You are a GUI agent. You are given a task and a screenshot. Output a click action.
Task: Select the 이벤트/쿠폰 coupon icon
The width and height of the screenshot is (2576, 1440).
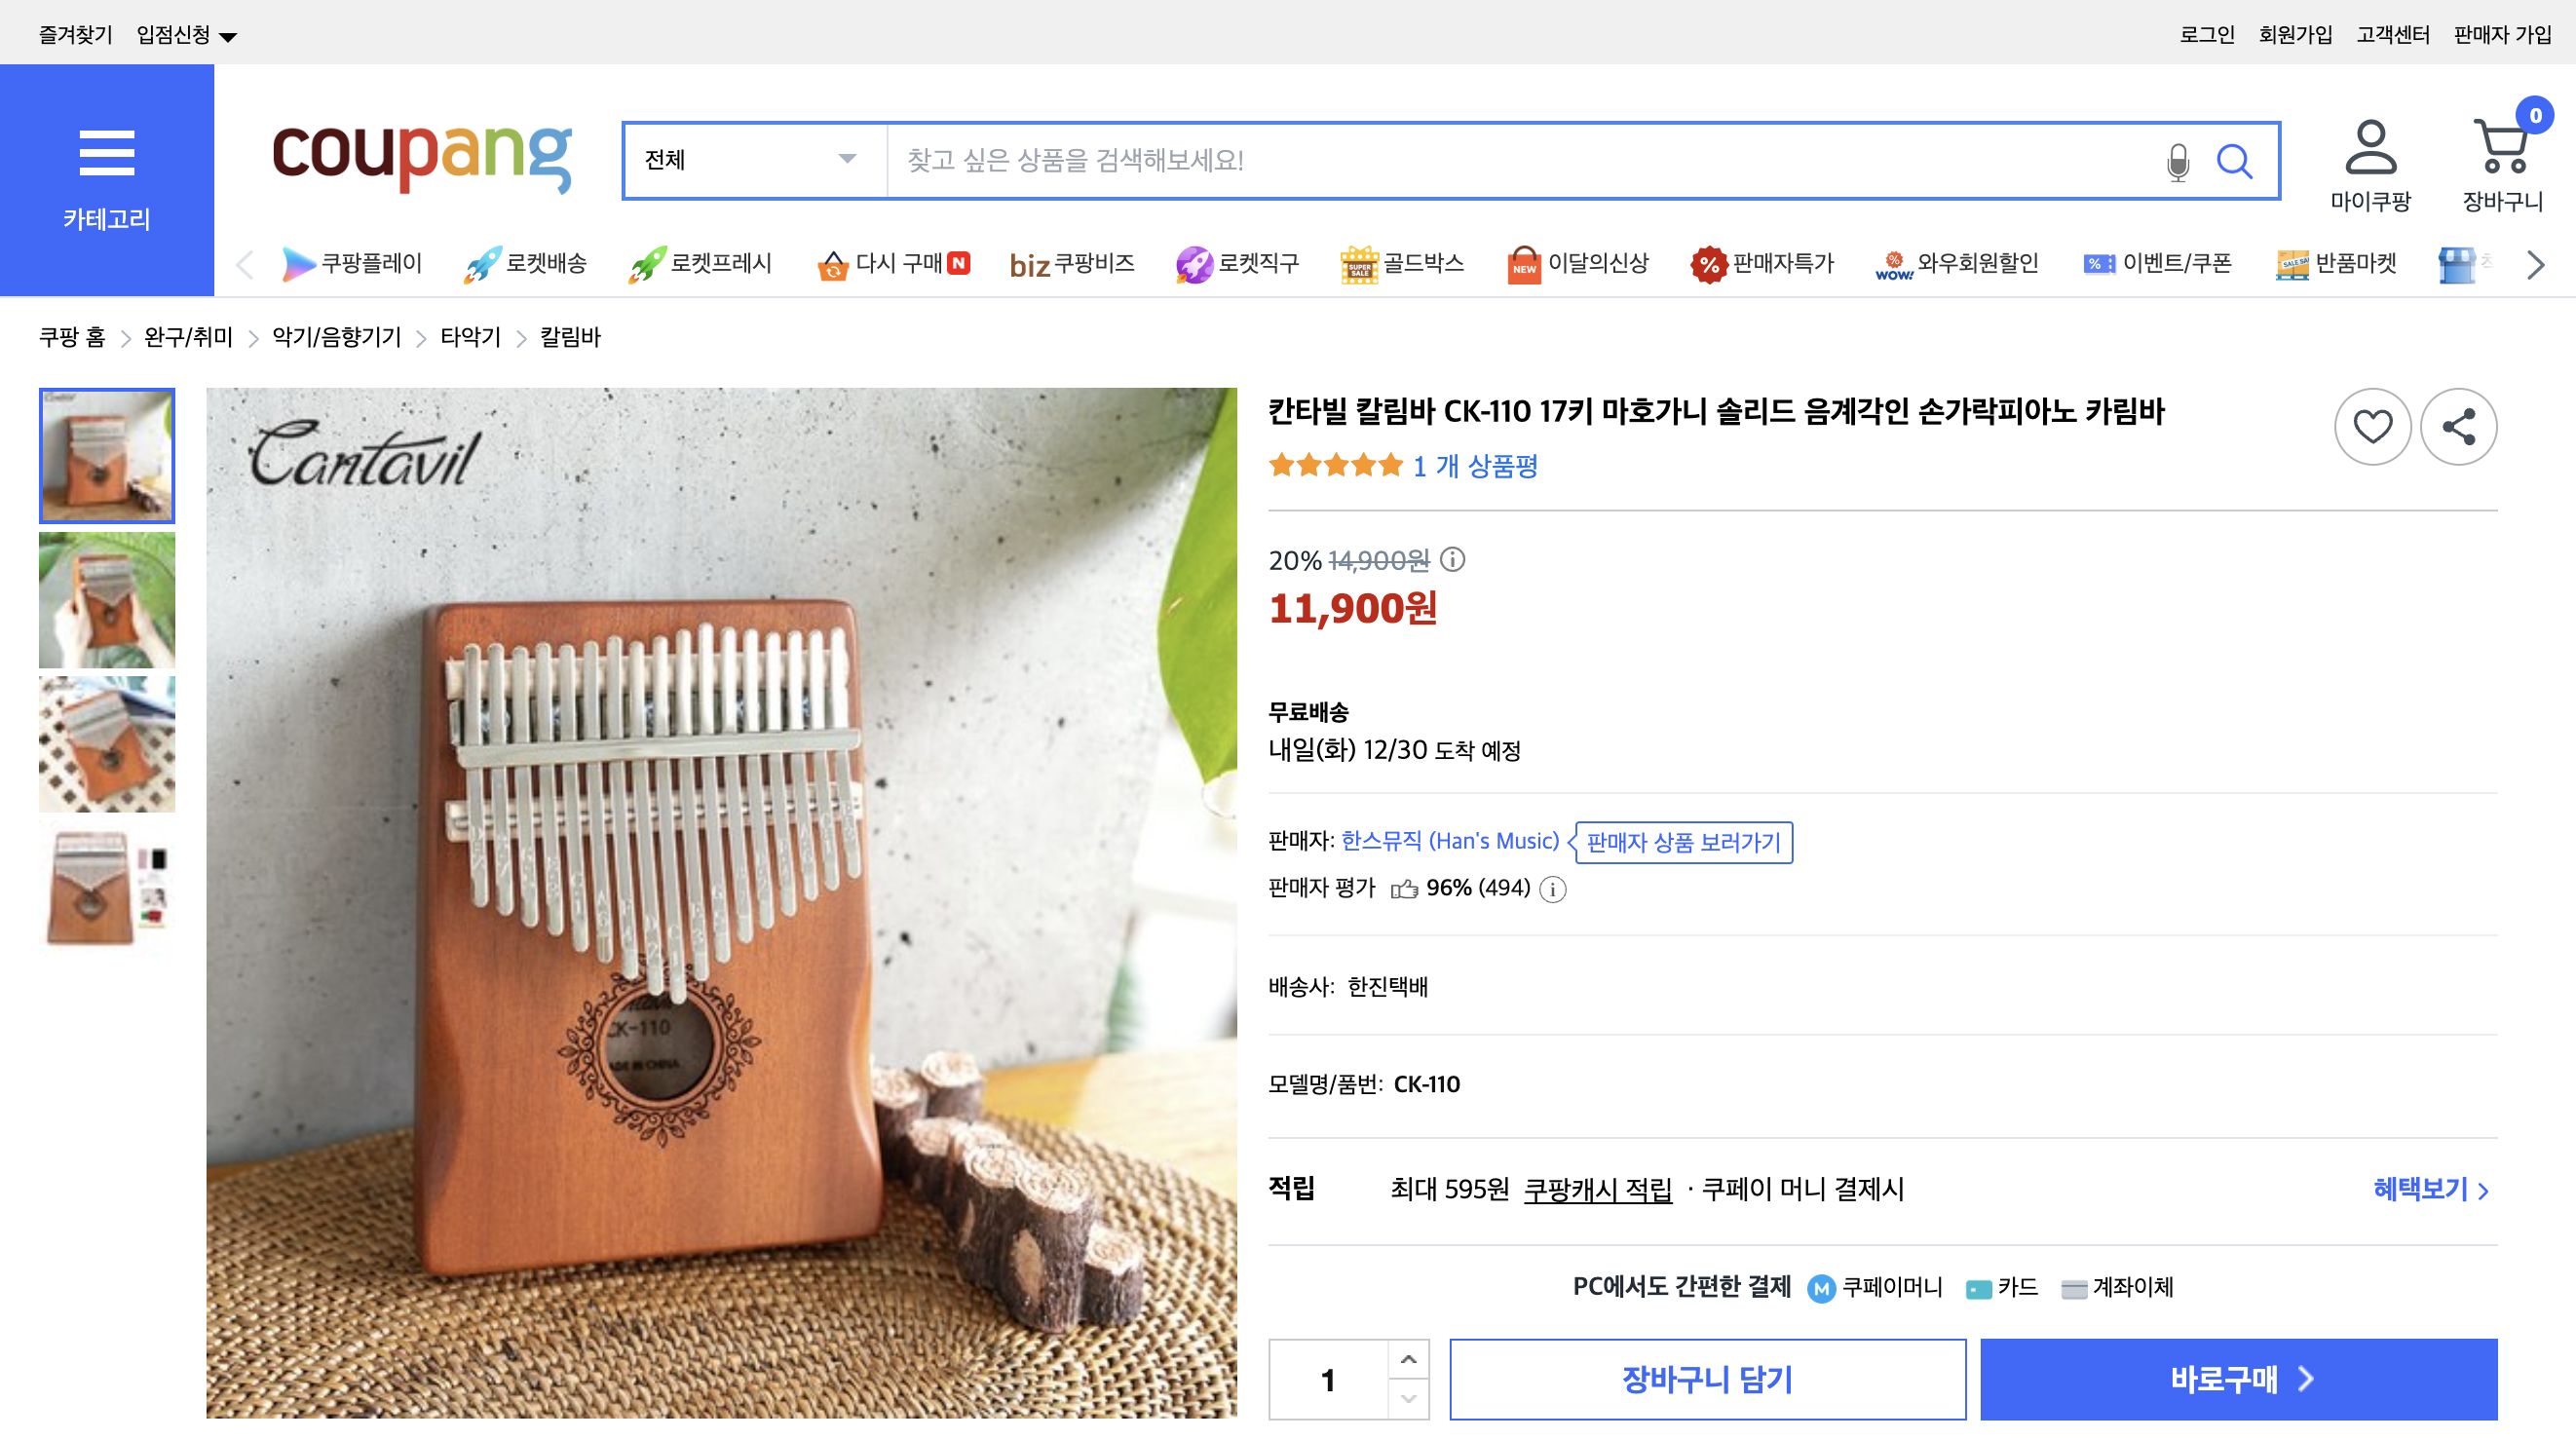pyautogui.click(x=2162, y=263)
